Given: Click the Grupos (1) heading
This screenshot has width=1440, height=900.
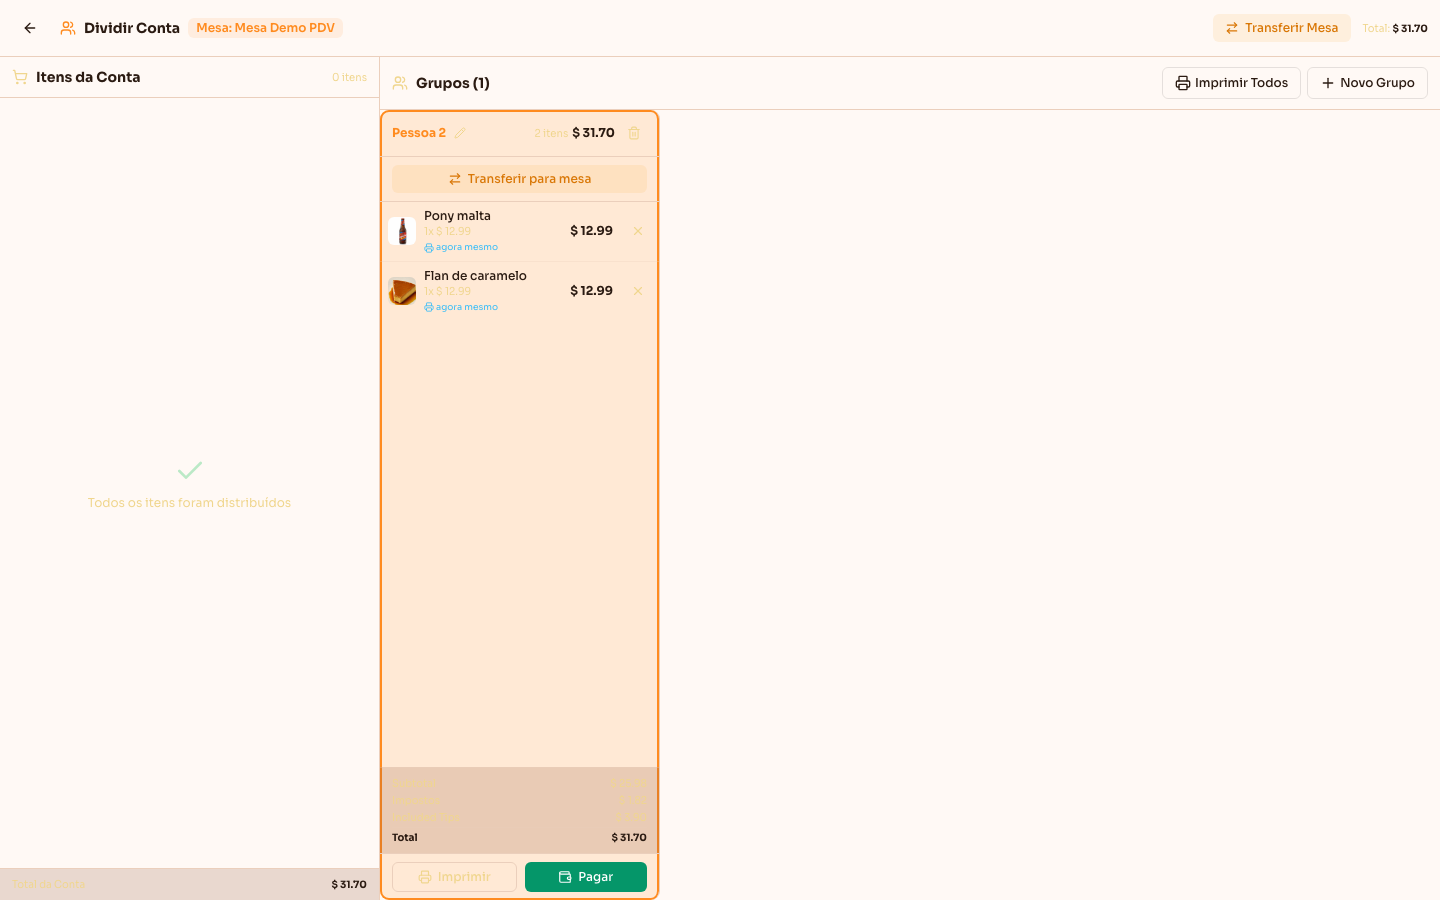Looking at the screenshot, I should tap(453, 83).
